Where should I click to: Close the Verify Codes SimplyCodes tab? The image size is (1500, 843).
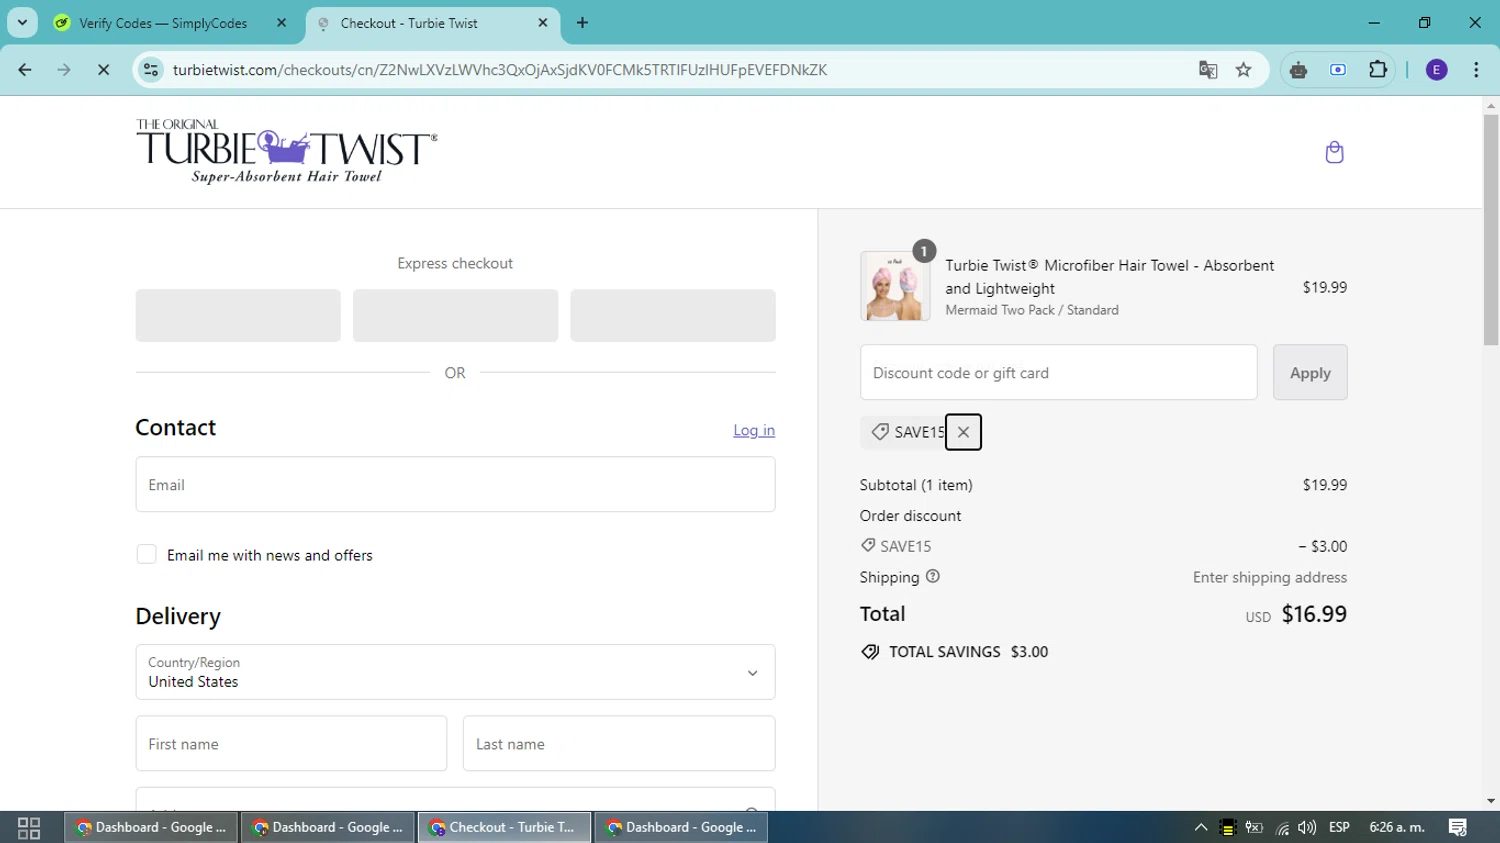pyautogui.click(x=281, y=23)
